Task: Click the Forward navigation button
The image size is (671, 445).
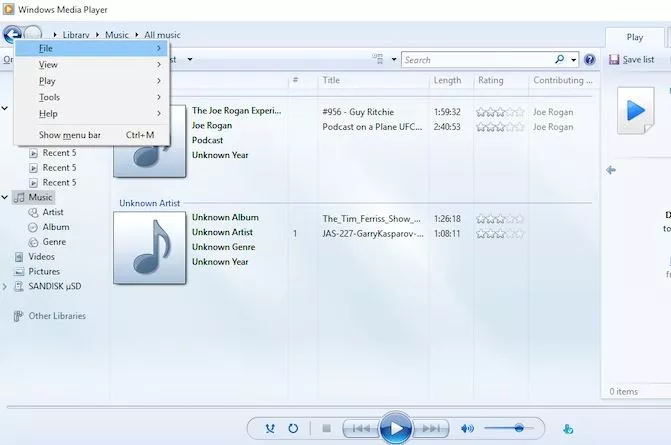Action: pyautogui.click(x=33, y=32)
